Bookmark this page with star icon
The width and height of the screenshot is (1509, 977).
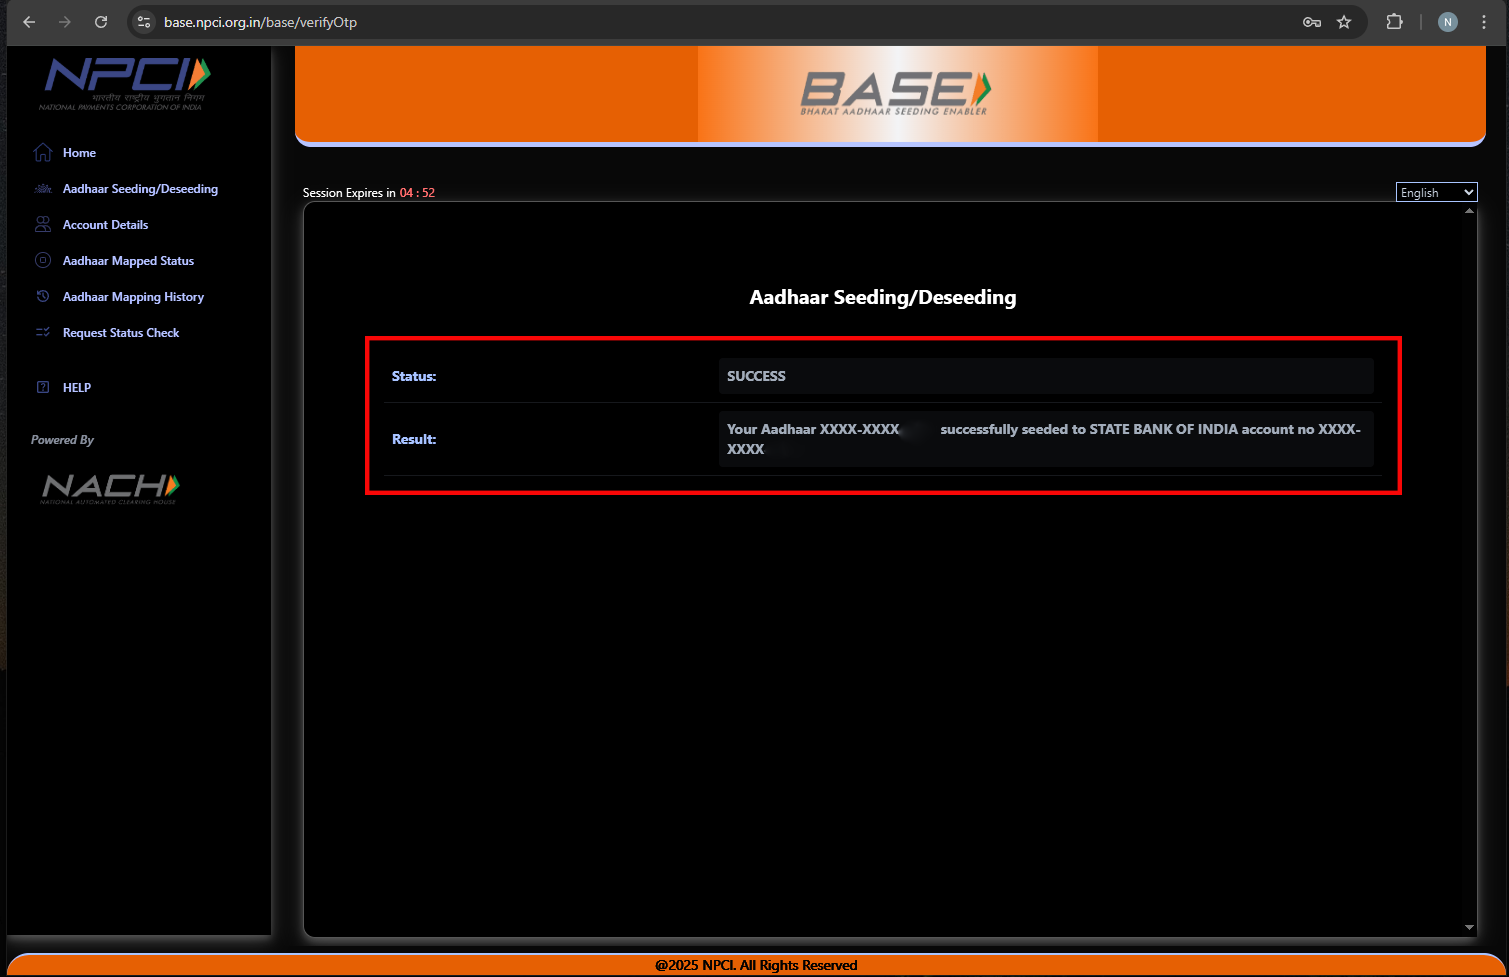(x=1344, y=22)
